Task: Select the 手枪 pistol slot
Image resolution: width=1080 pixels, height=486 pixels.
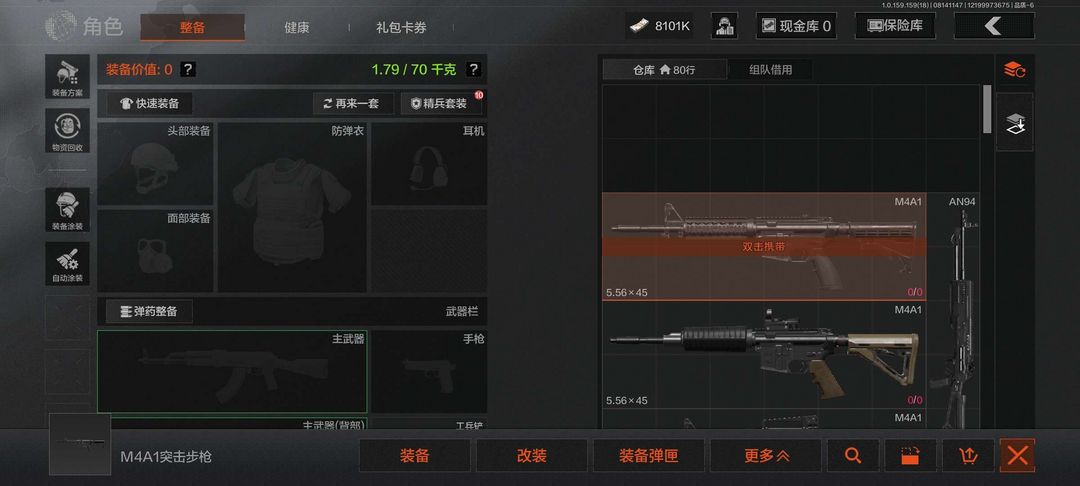Action: click(429, 372)
